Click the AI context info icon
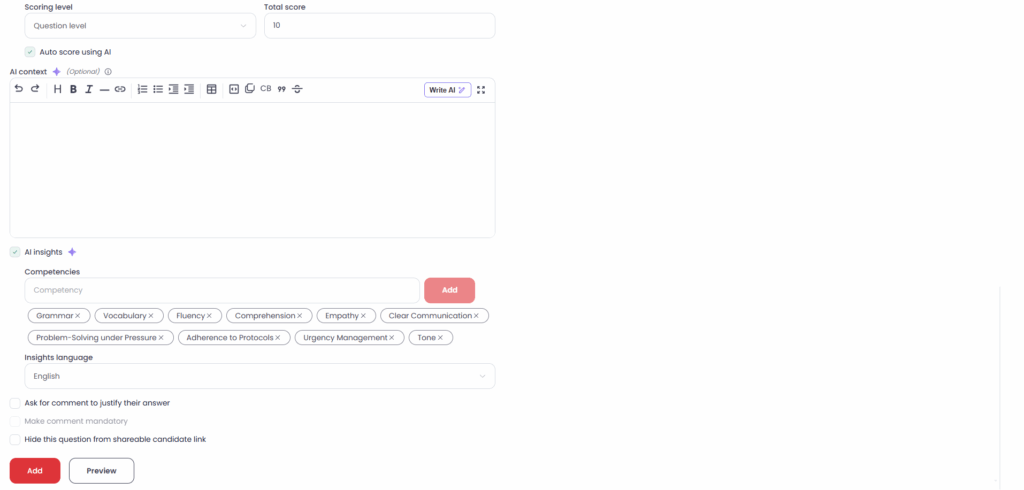The width and height of the screenshot is (1024, 490). pos(108,72)
